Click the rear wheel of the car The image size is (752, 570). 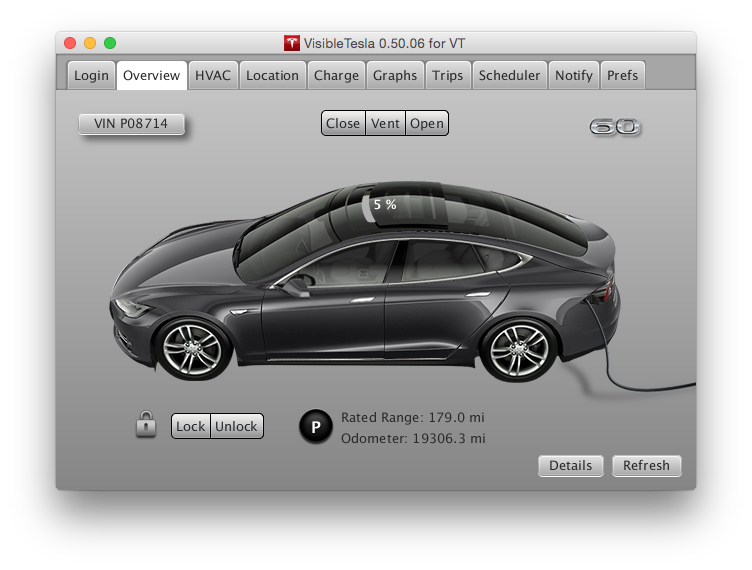click(519, 349)
